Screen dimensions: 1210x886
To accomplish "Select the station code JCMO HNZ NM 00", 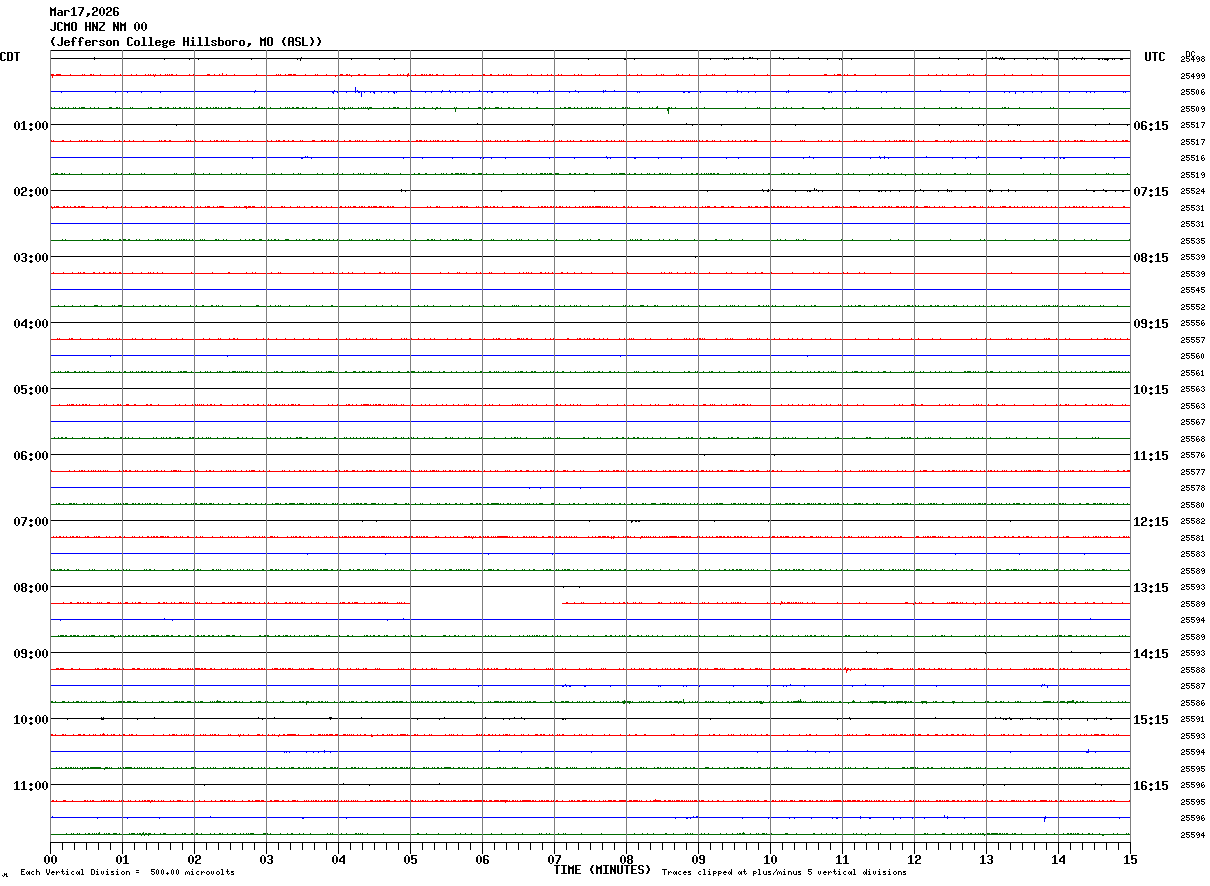I will coord(99,27).
